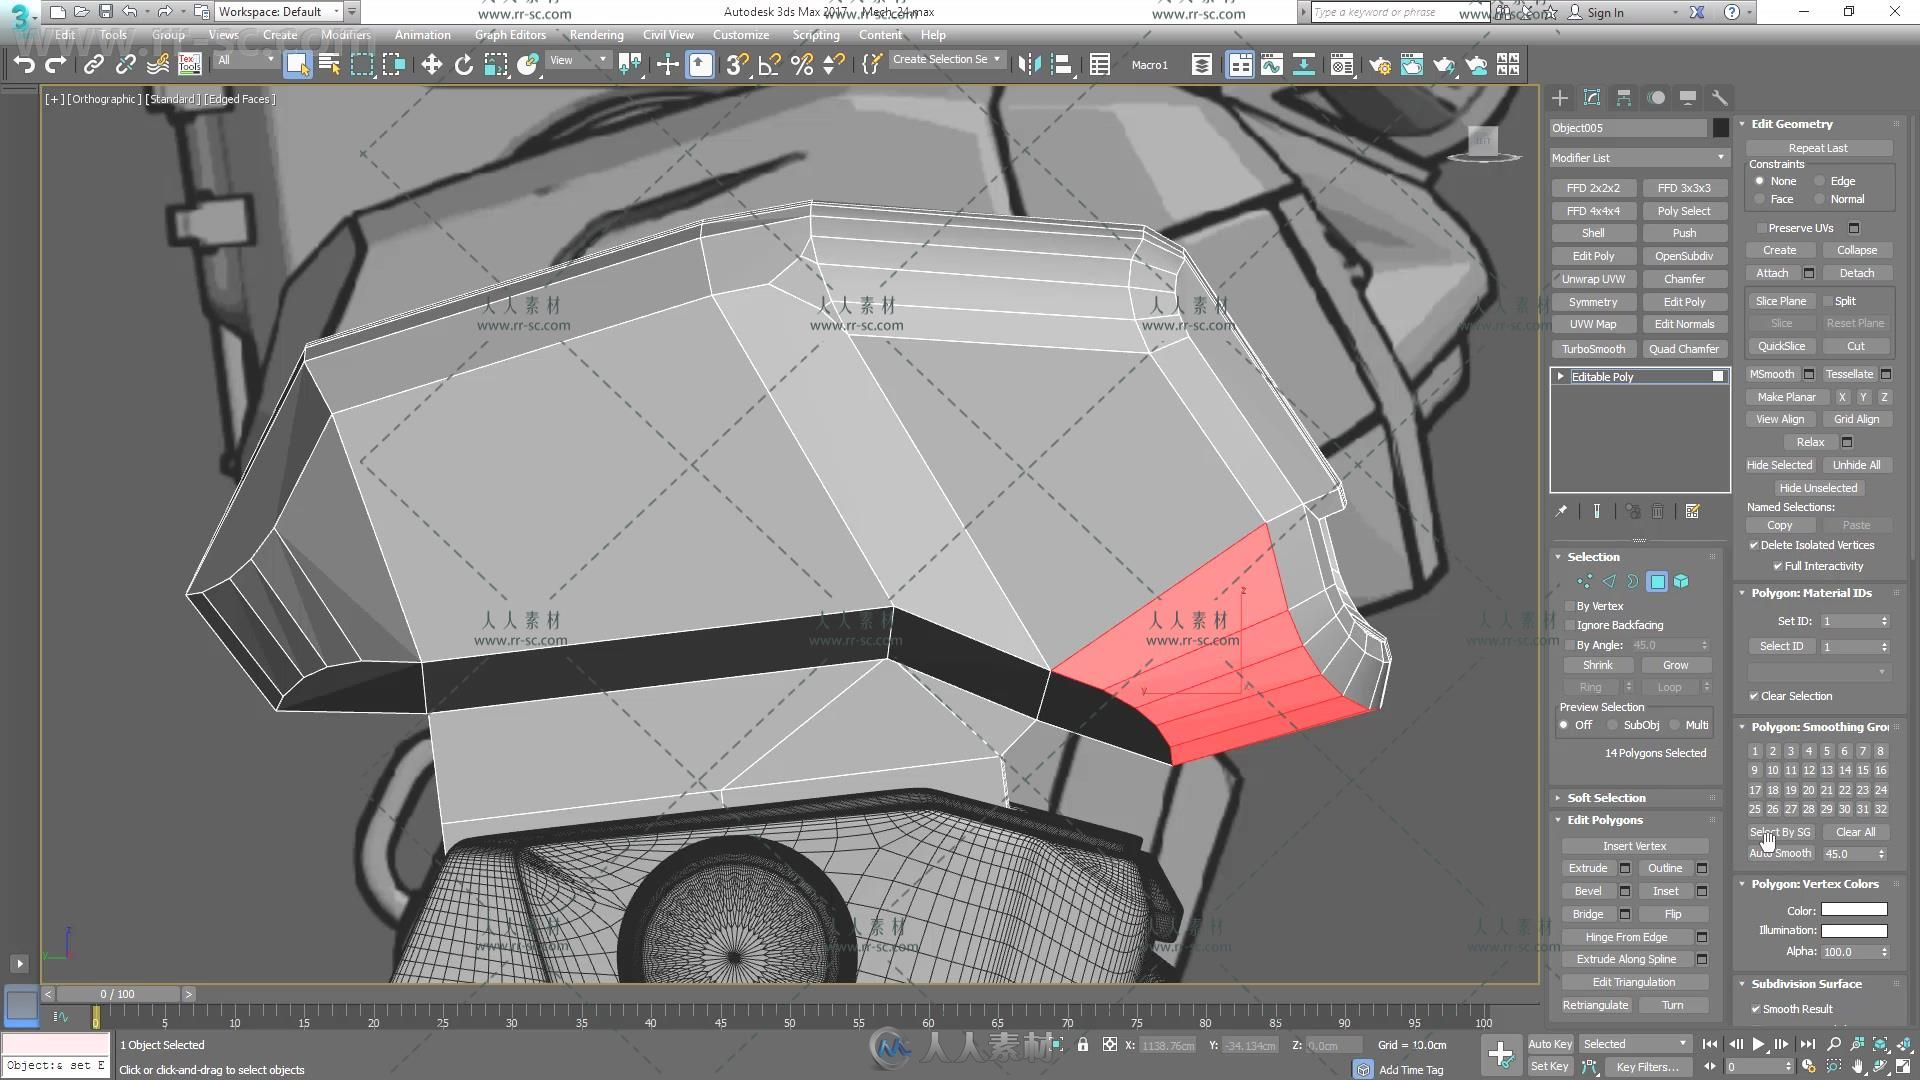Open Select by Name dialog icon
Viewport: 1920px width, 1080px height.
[x=329, y=65]
